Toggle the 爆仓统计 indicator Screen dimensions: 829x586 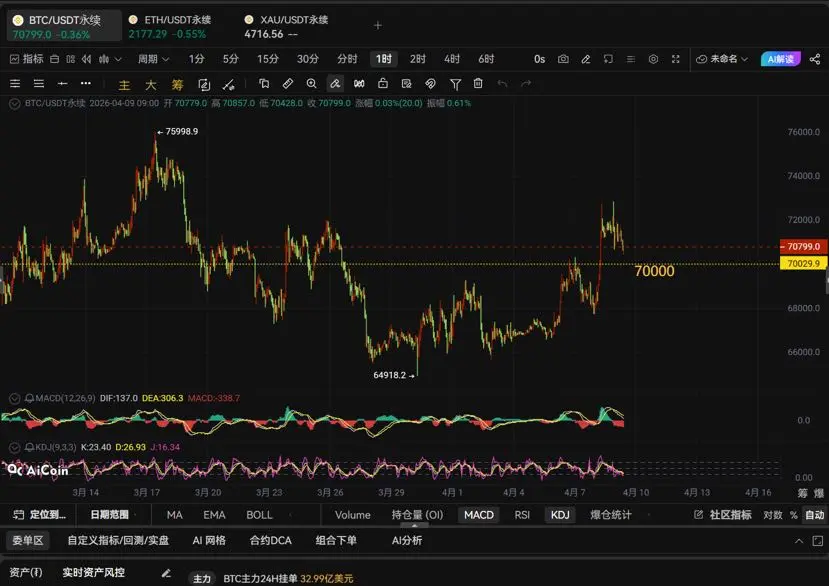click(611, 515)
